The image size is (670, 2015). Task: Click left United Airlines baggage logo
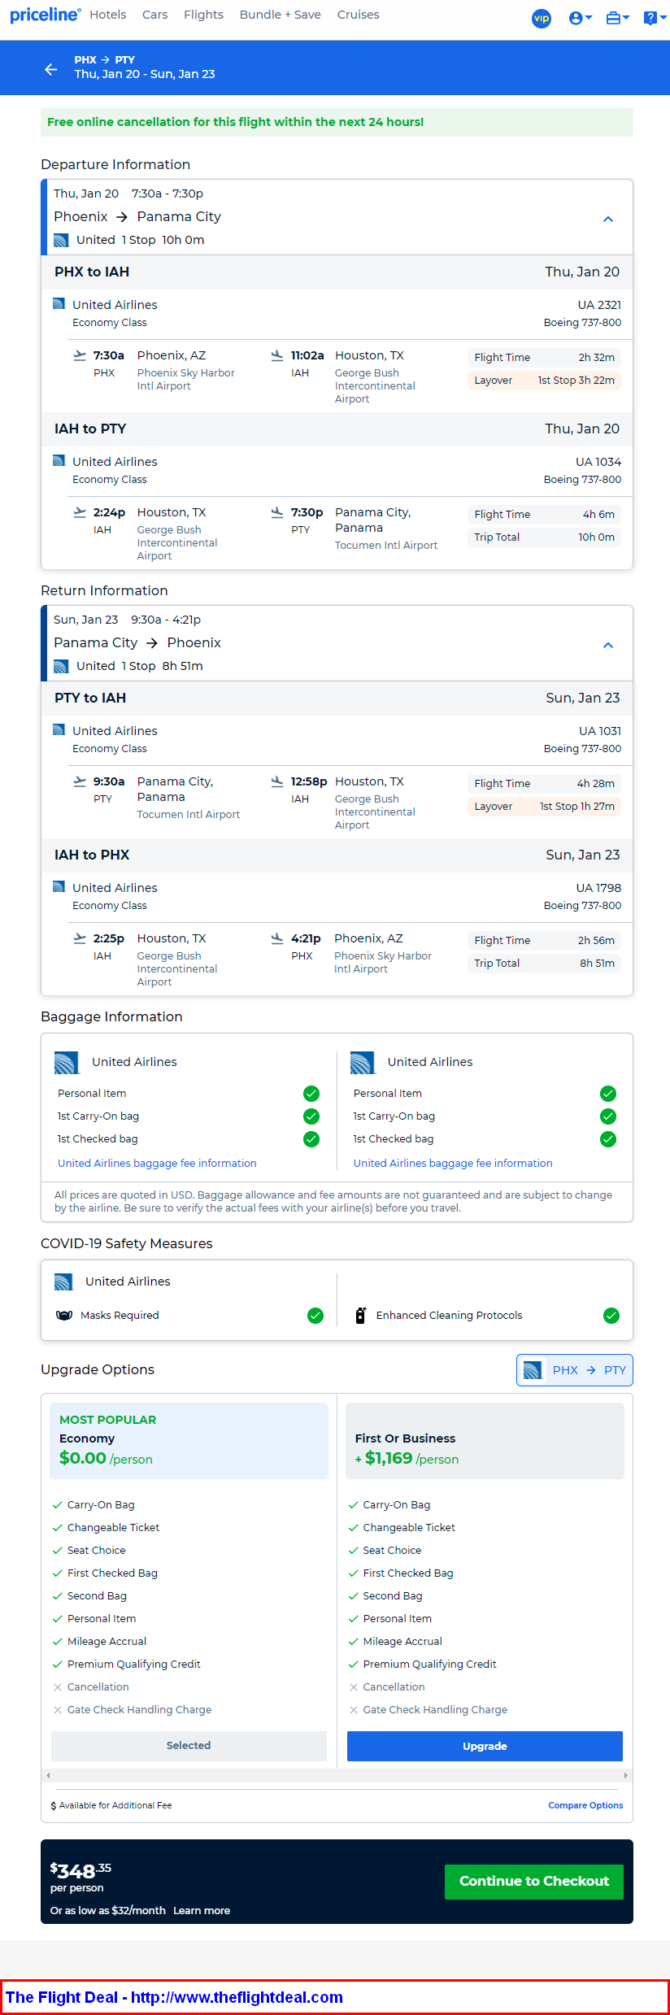[x=67, y=1062]
